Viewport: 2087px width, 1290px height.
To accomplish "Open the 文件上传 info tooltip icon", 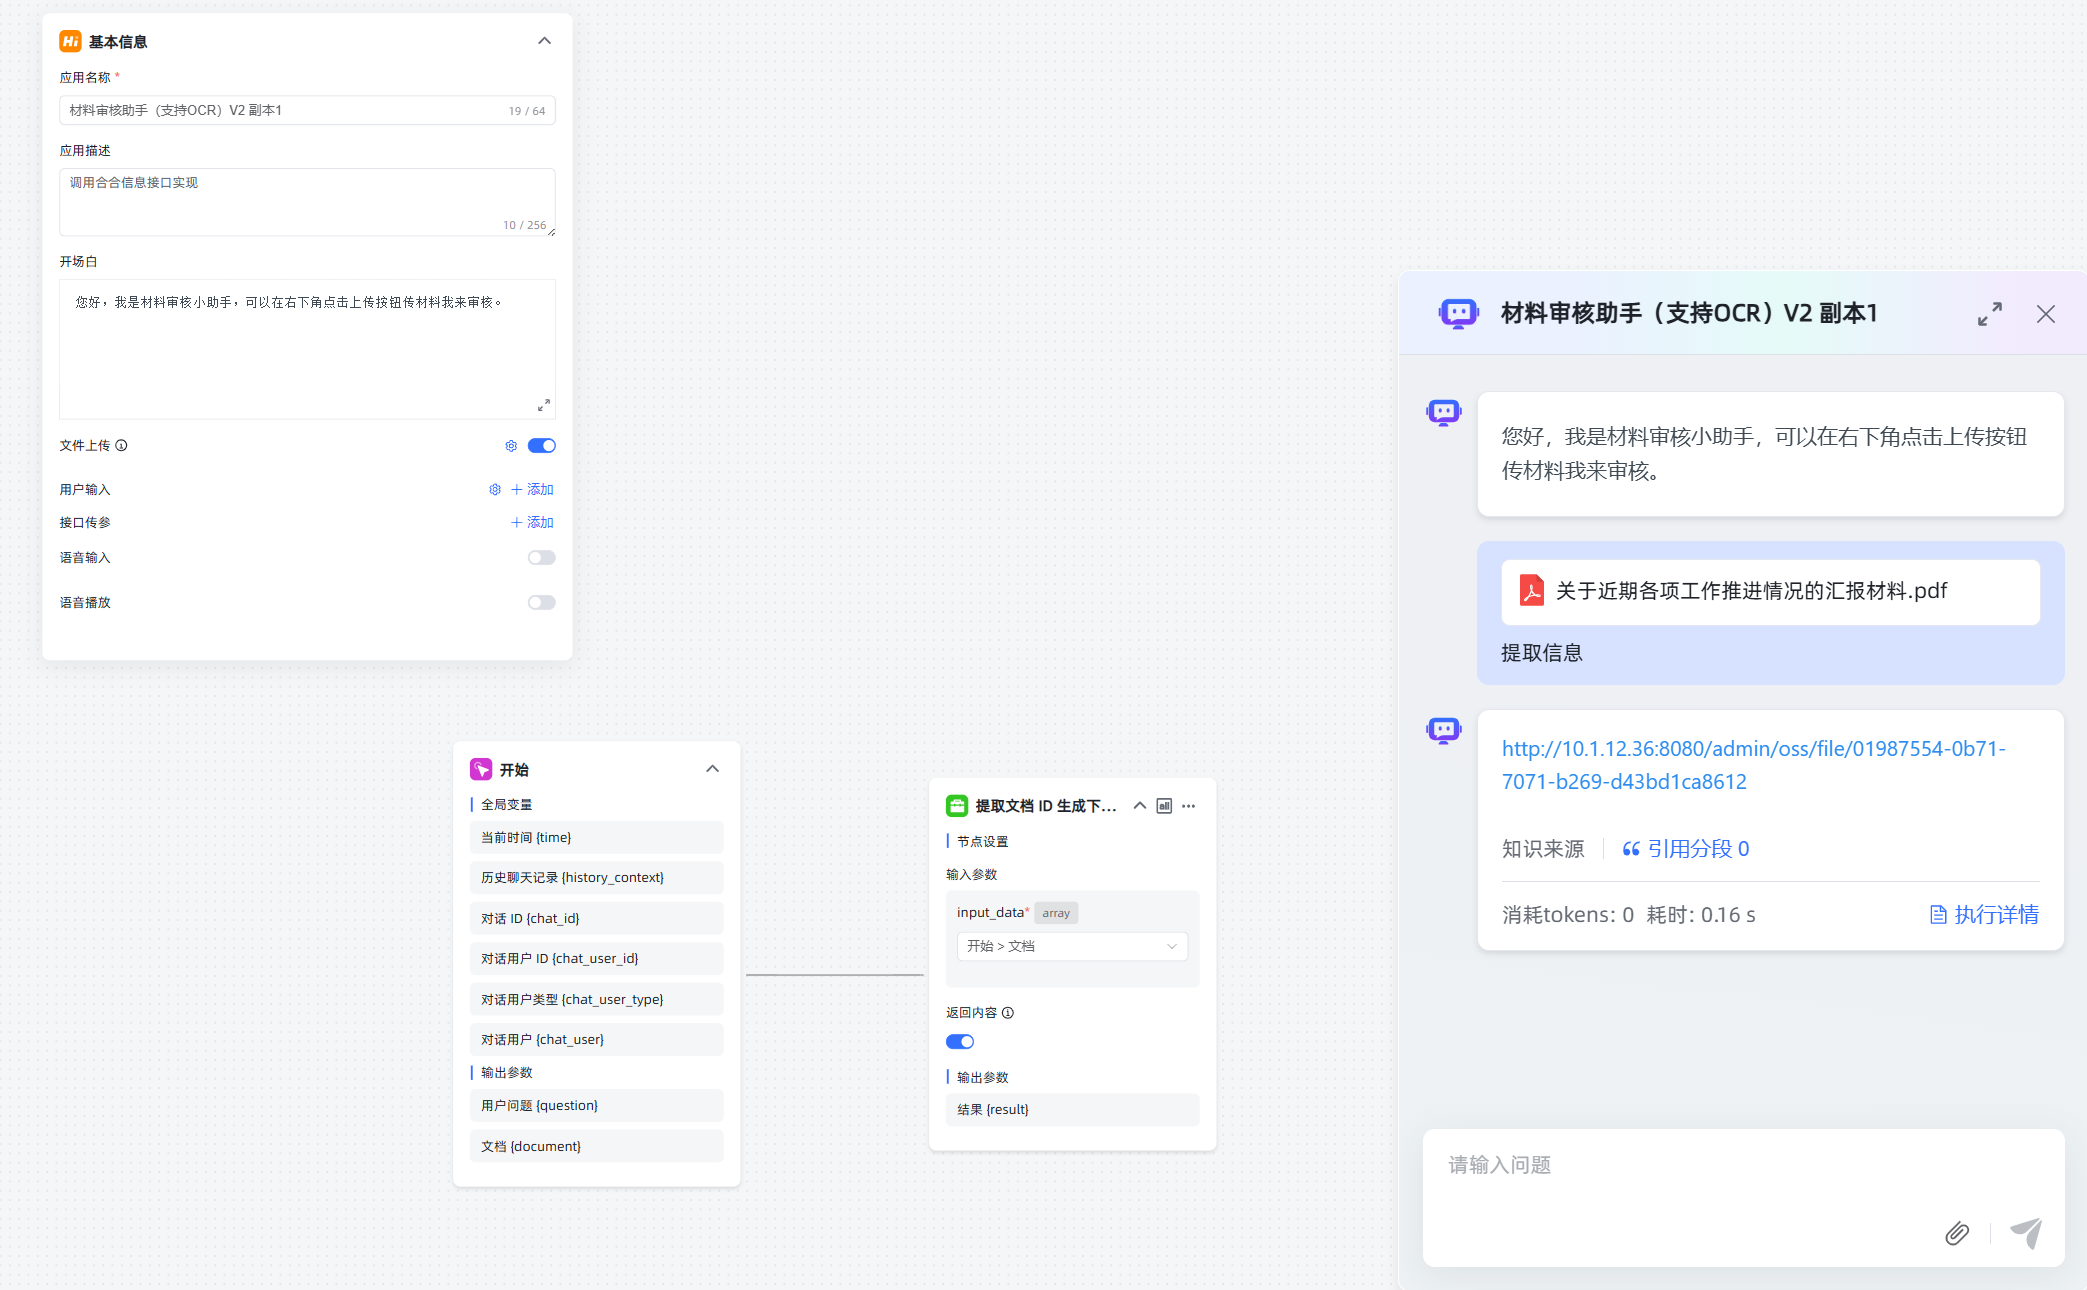I will pyautogui.click(x=121, y=446).
